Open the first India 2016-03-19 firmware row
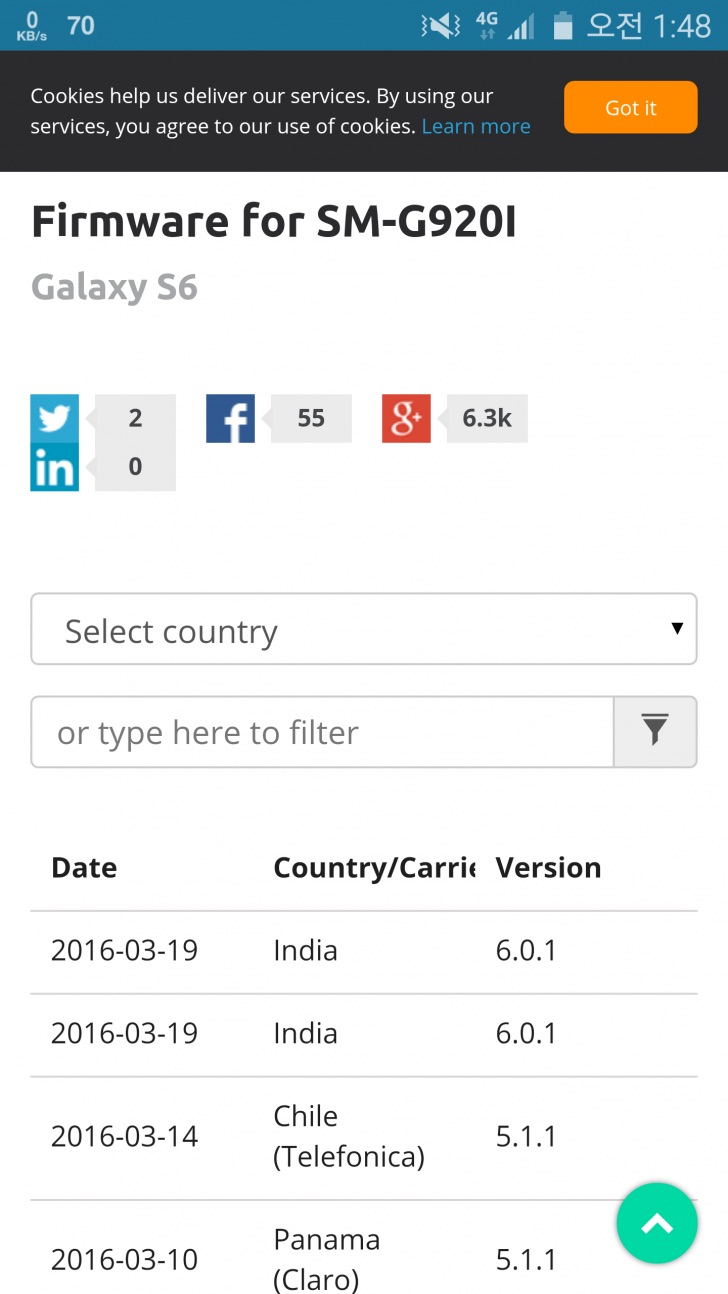 point(364,950)
